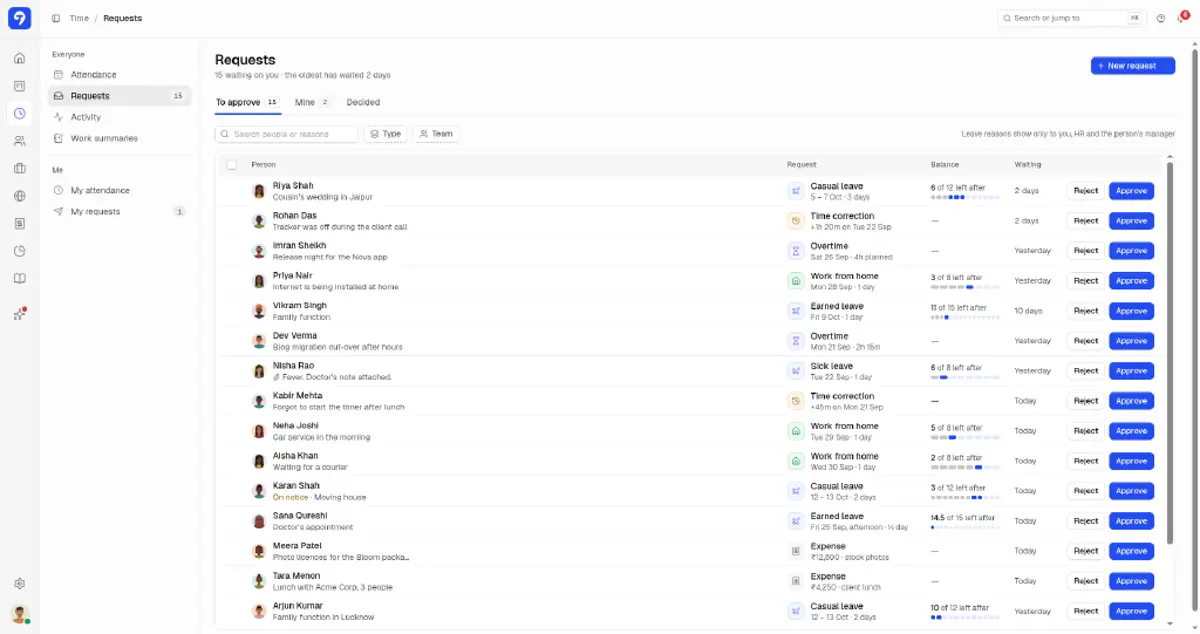Viewport: 1200px width, 634px height.
Task: Click the Time clock icon in the rail
Action: (x=19, y=113)
